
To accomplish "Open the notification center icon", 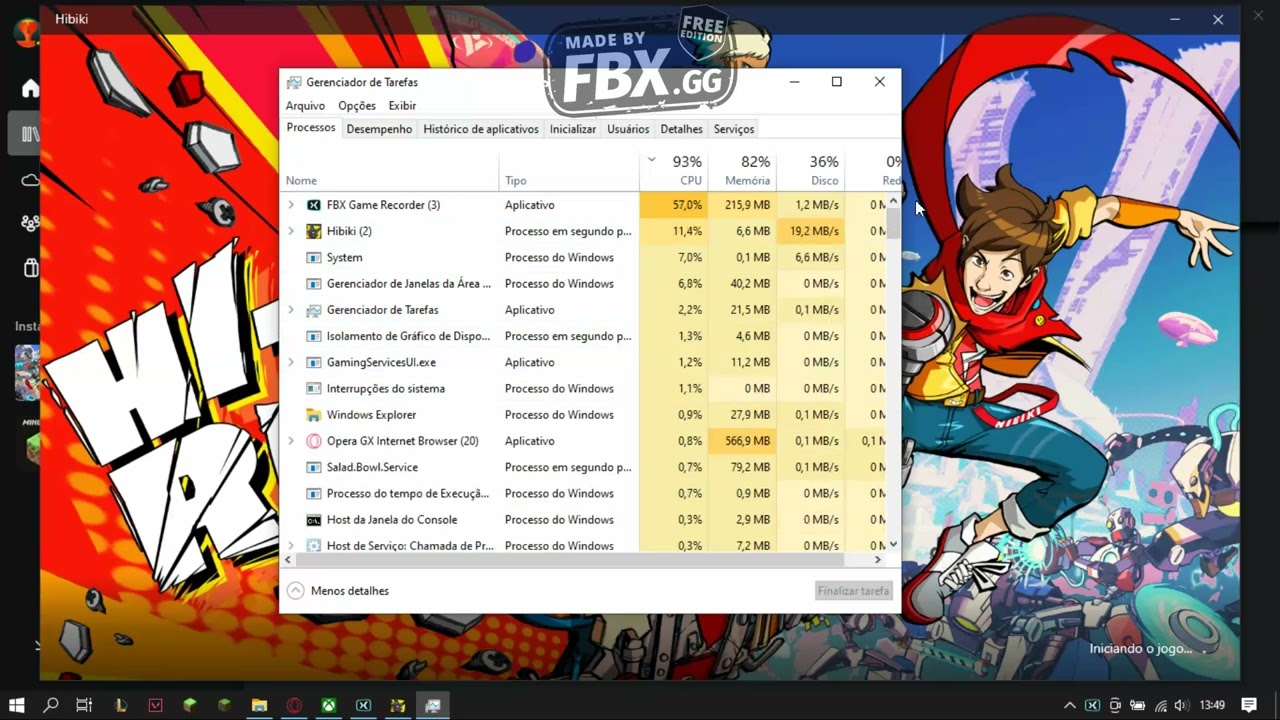I will tap(1249, 705).
